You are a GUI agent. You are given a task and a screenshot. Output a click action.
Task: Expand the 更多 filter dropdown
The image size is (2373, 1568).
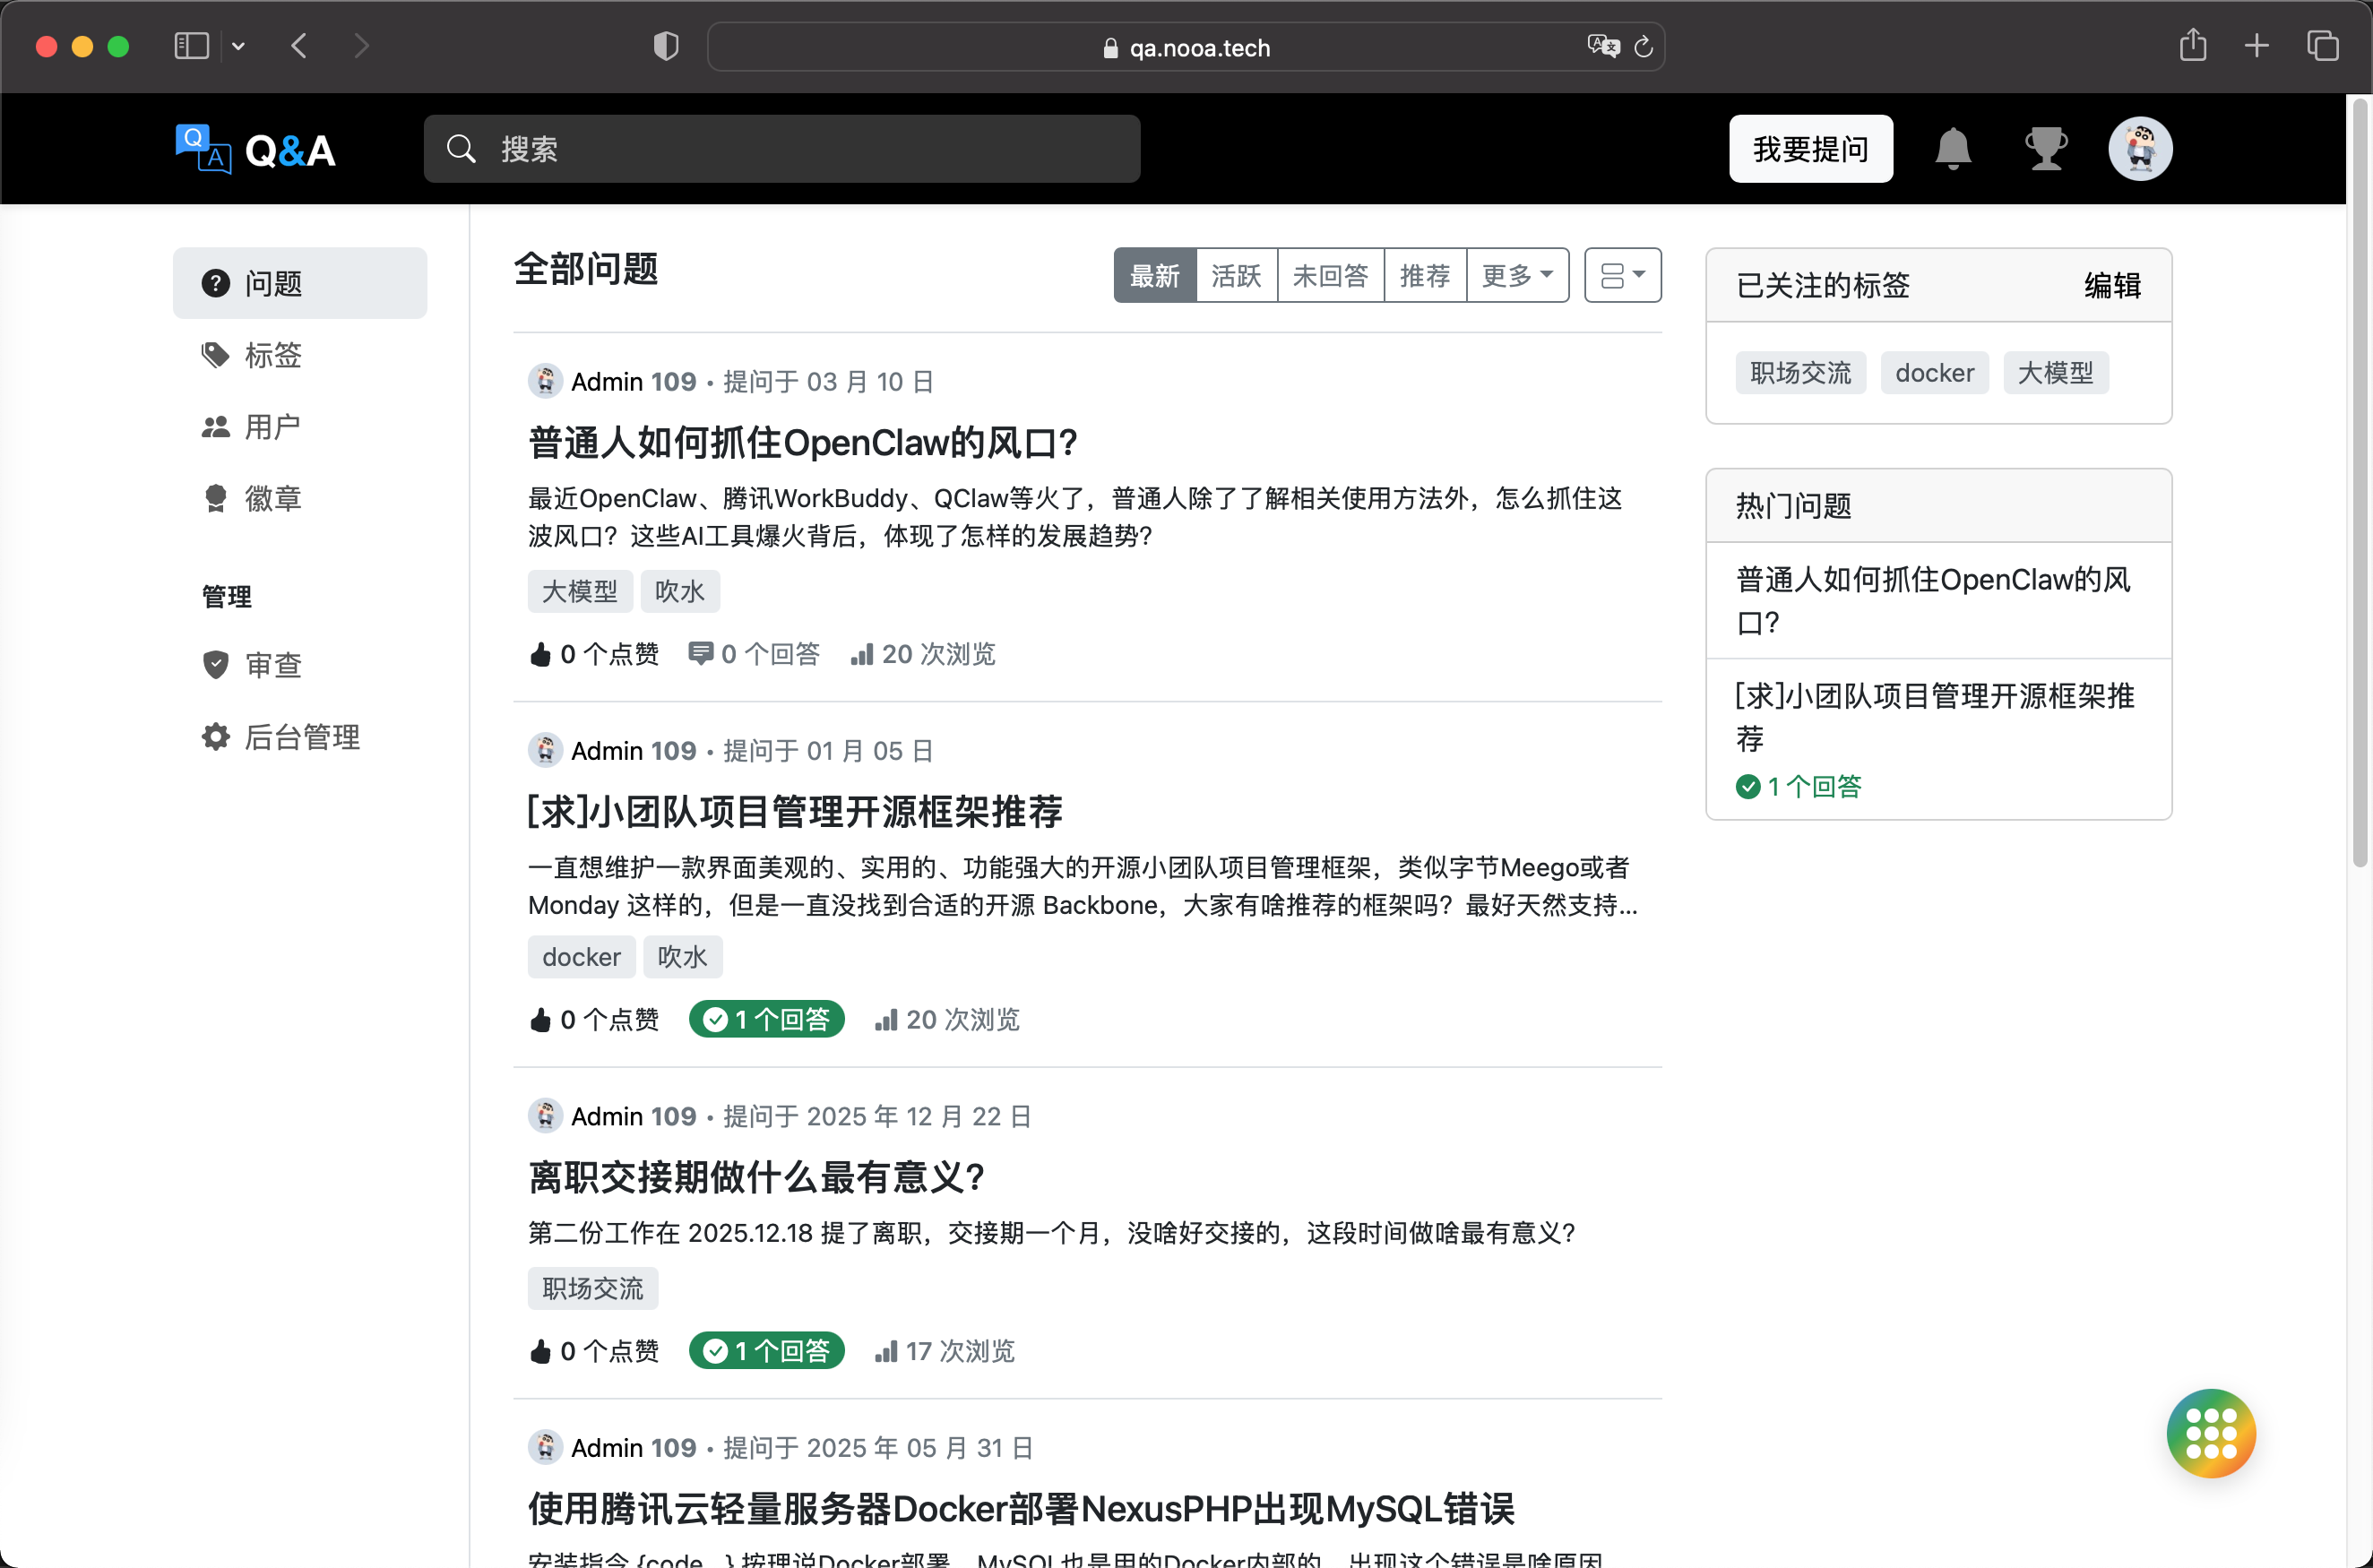[1516, 275]
